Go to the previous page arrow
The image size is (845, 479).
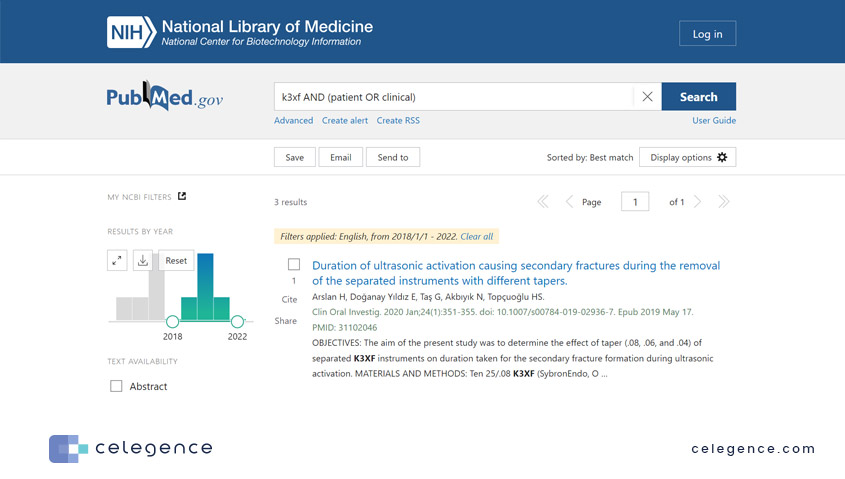(569, 202)
